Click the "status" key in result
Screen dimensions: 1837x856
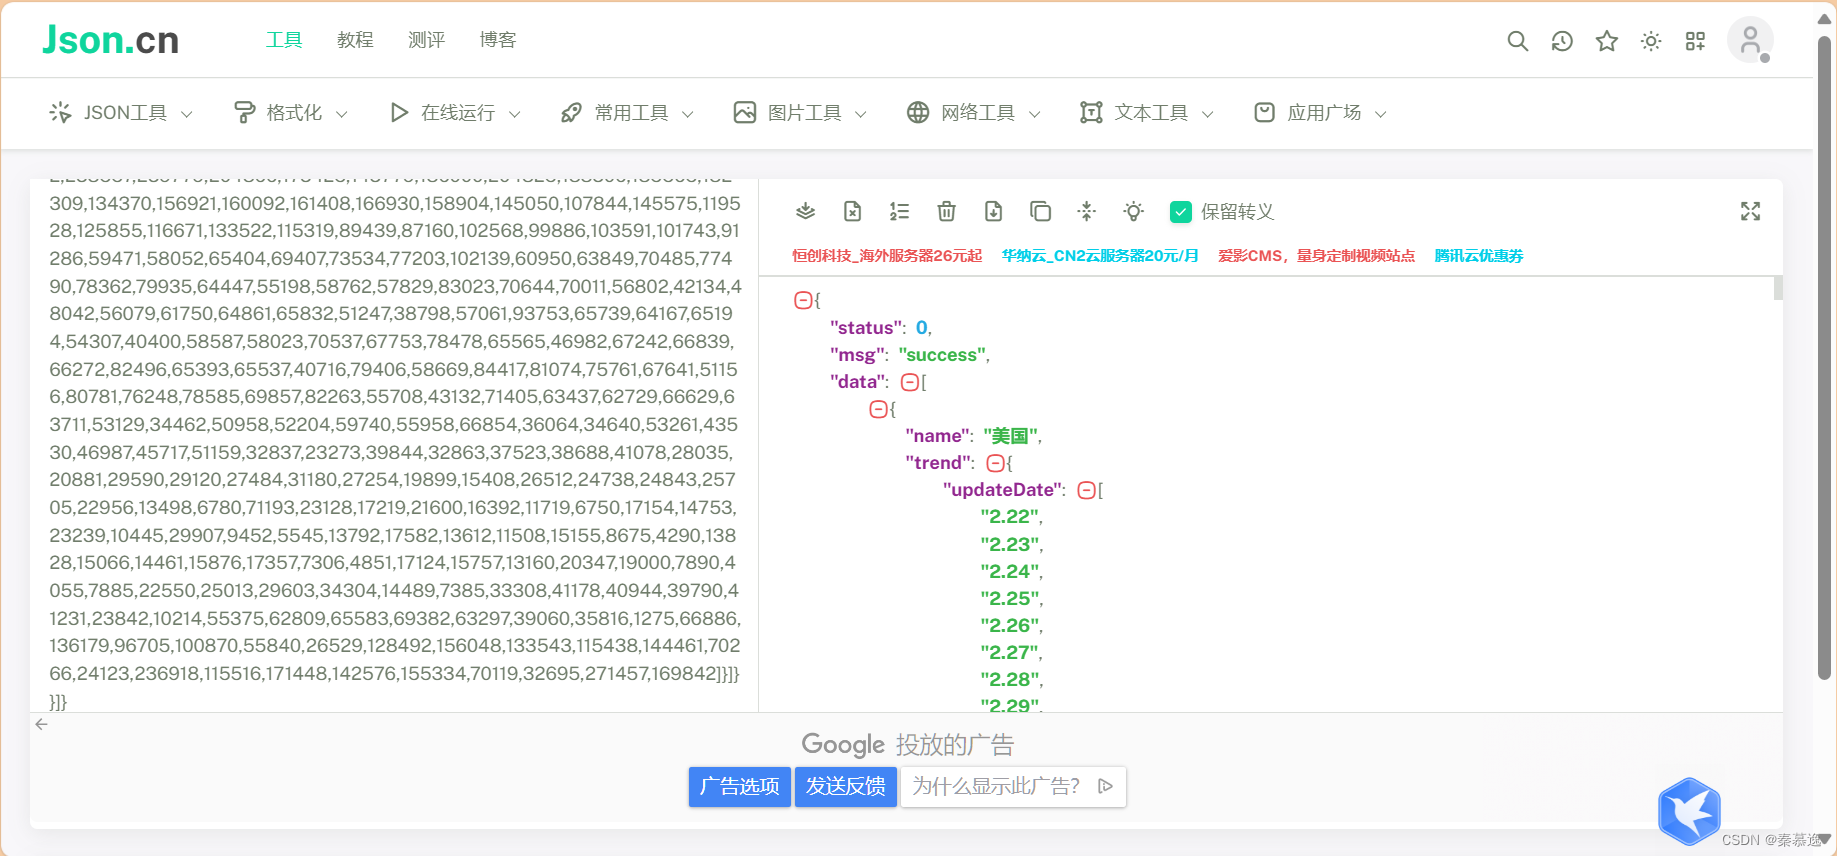866,328
